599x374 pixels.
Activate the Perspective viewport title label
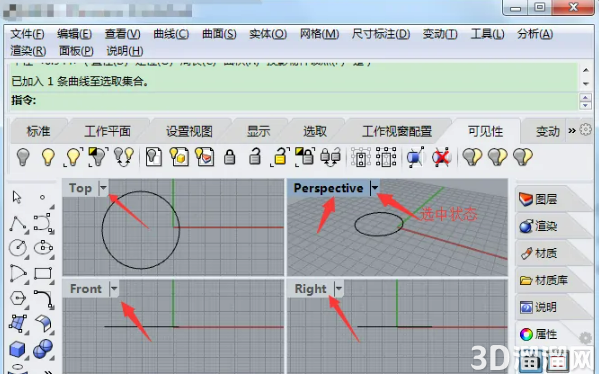click(x=329, y=188)
